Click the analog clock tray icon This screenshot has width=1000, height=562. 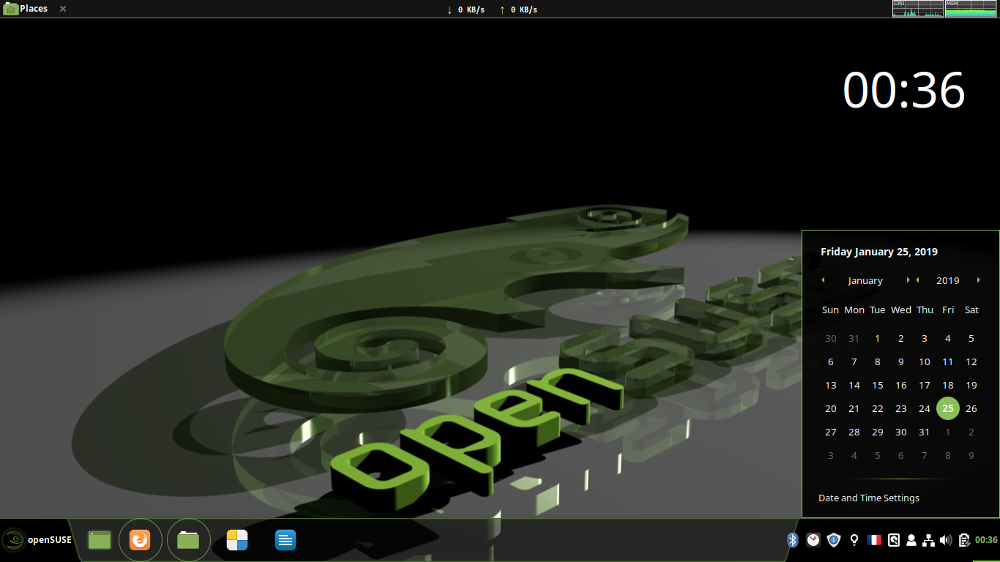pos(812,540)
